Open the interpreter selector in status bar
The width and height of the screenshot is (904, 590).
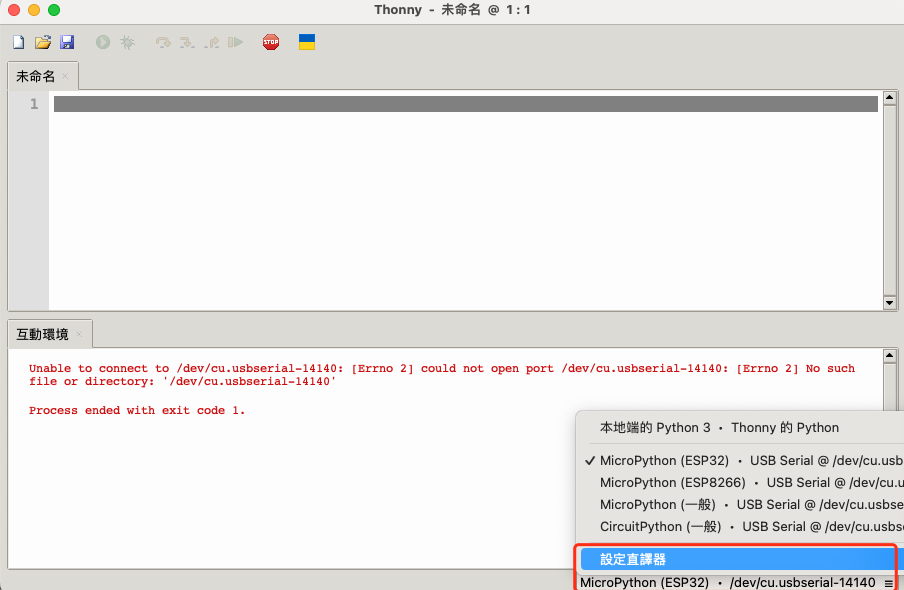736,583
